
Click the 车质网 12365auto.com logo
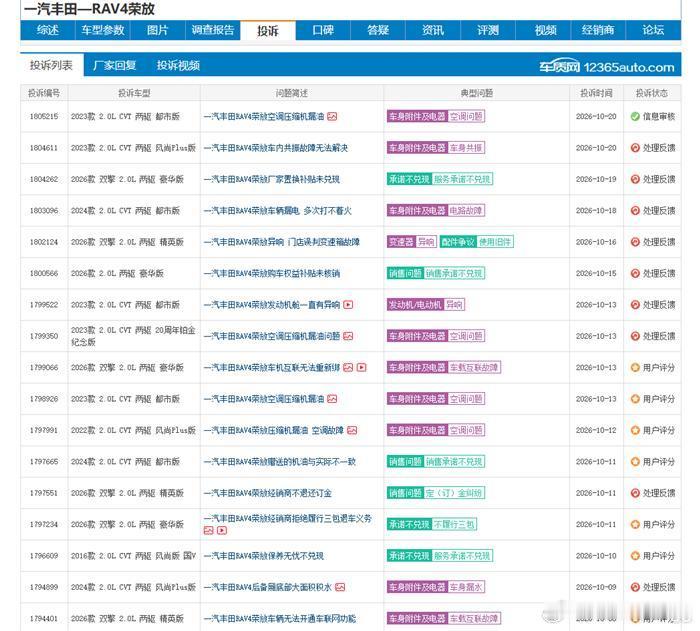(606, 67)
